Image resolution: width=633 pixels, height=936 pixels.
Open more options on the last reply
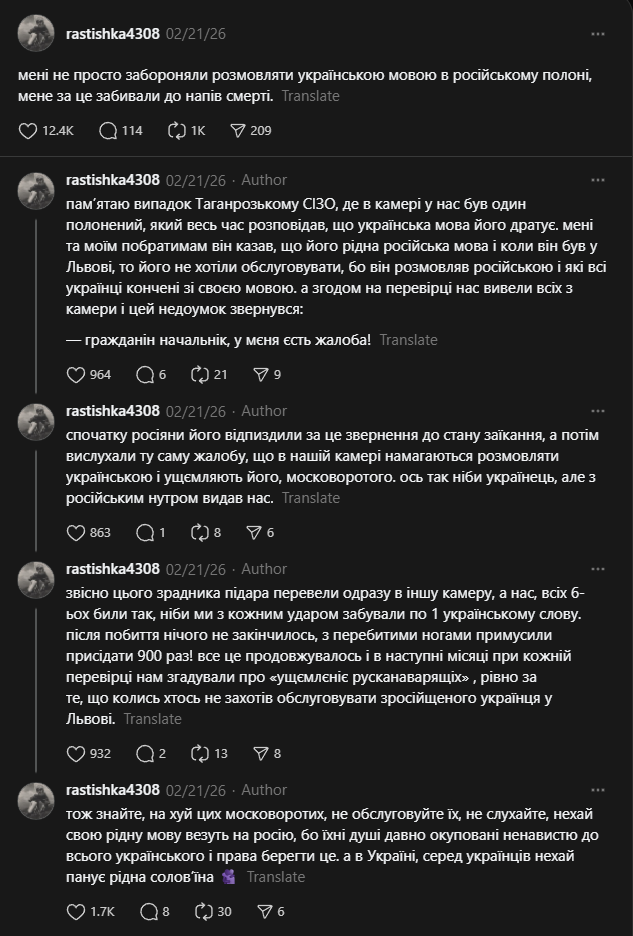click(598, 789)
